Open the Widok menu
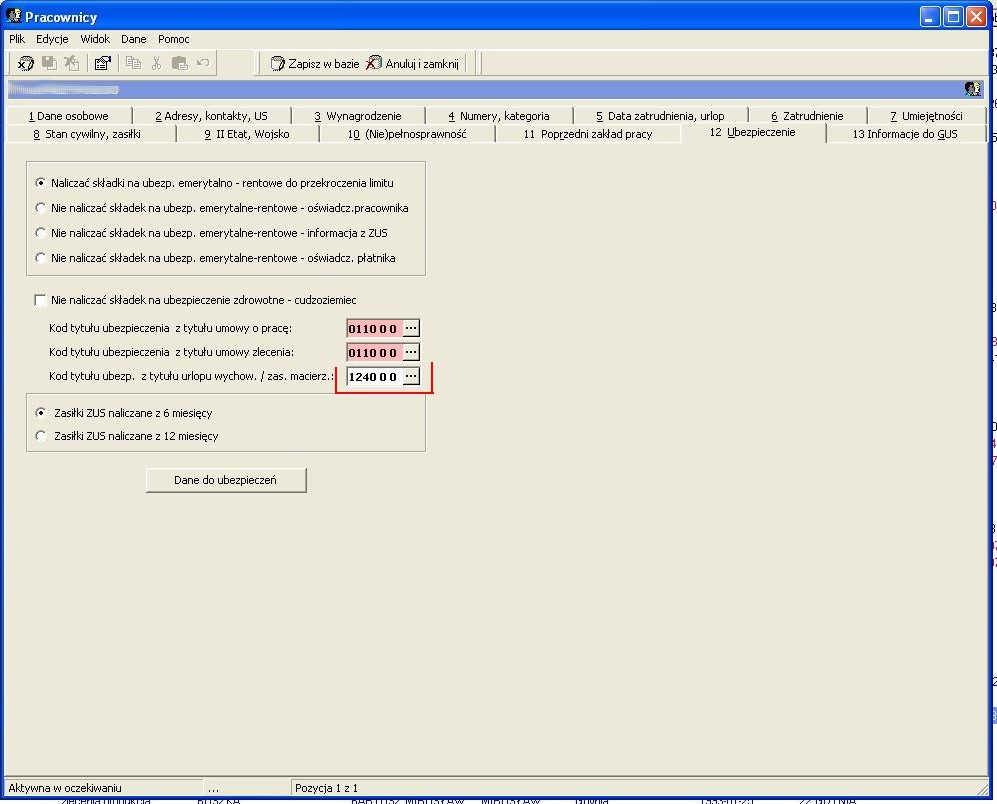This screenshot has width=997, height=804. point(95,39)
